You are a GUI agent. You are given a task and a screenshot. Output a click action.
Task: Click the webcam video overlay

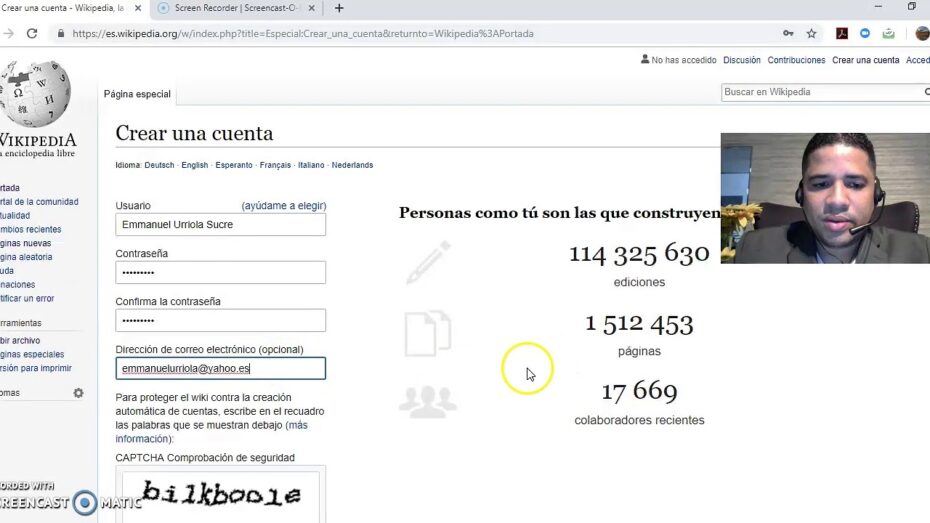(825, 198)
